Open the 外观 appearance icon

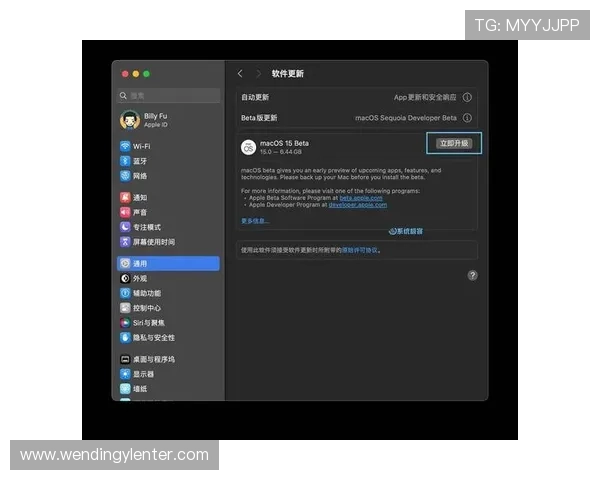tap(125, 278)
